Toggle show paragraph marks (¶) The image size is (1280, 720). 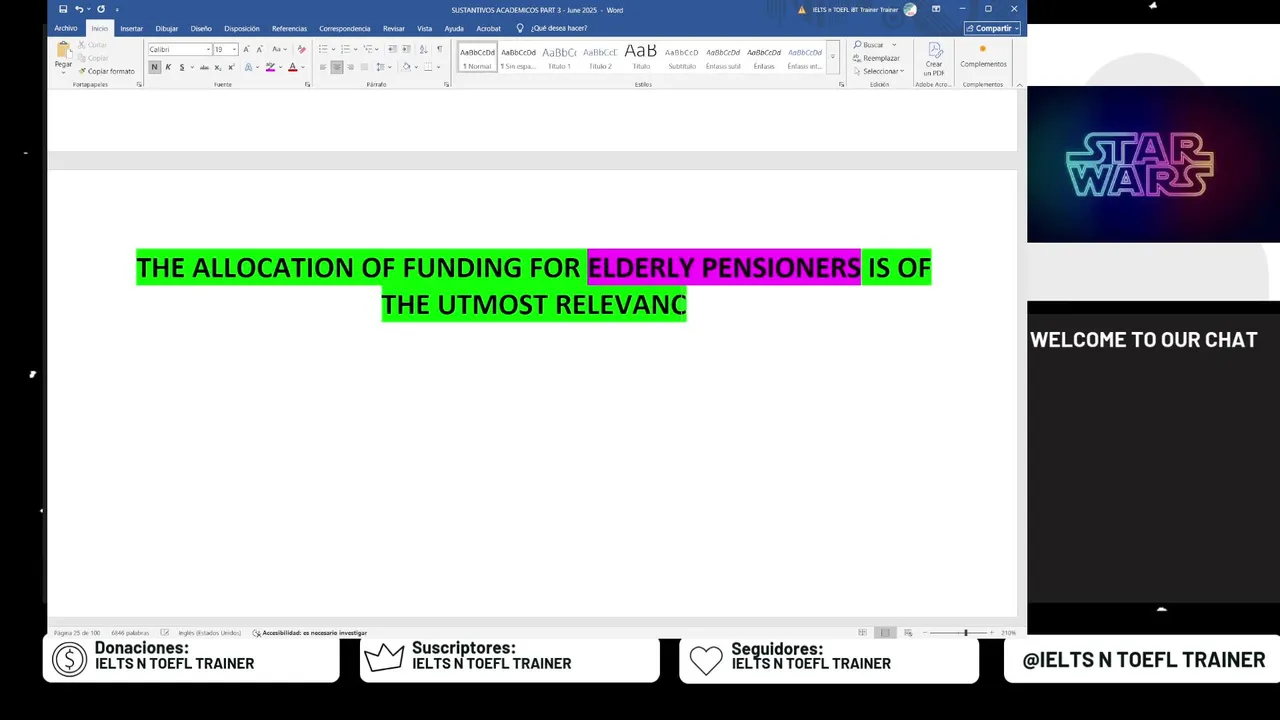pos(439,49)
